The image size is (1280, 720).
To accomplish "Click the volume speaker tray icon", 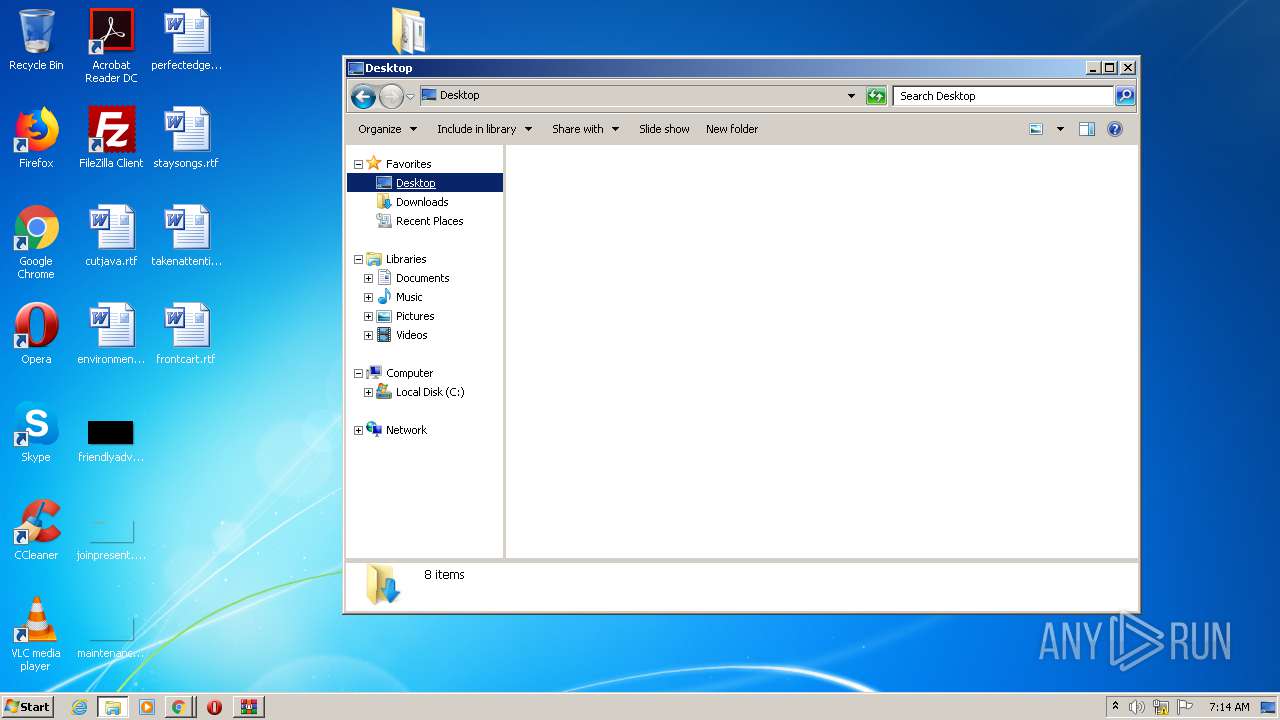I will (1137, 707).
